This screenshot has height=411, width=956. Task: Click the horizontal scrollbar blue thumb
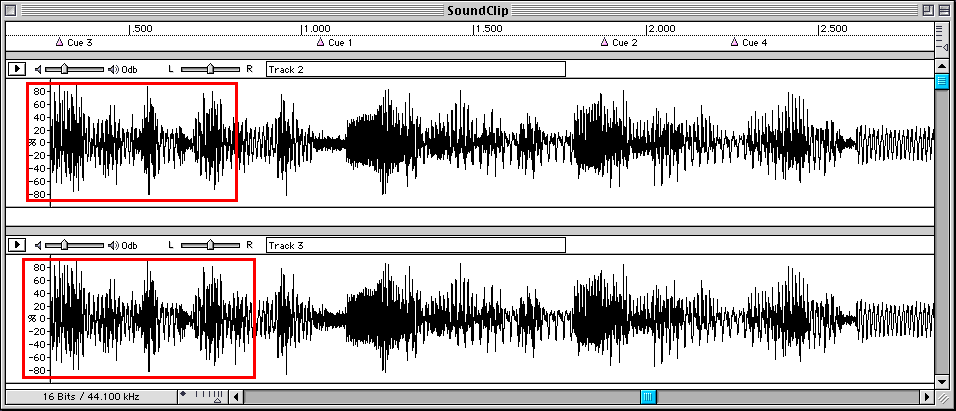[649, 397]
